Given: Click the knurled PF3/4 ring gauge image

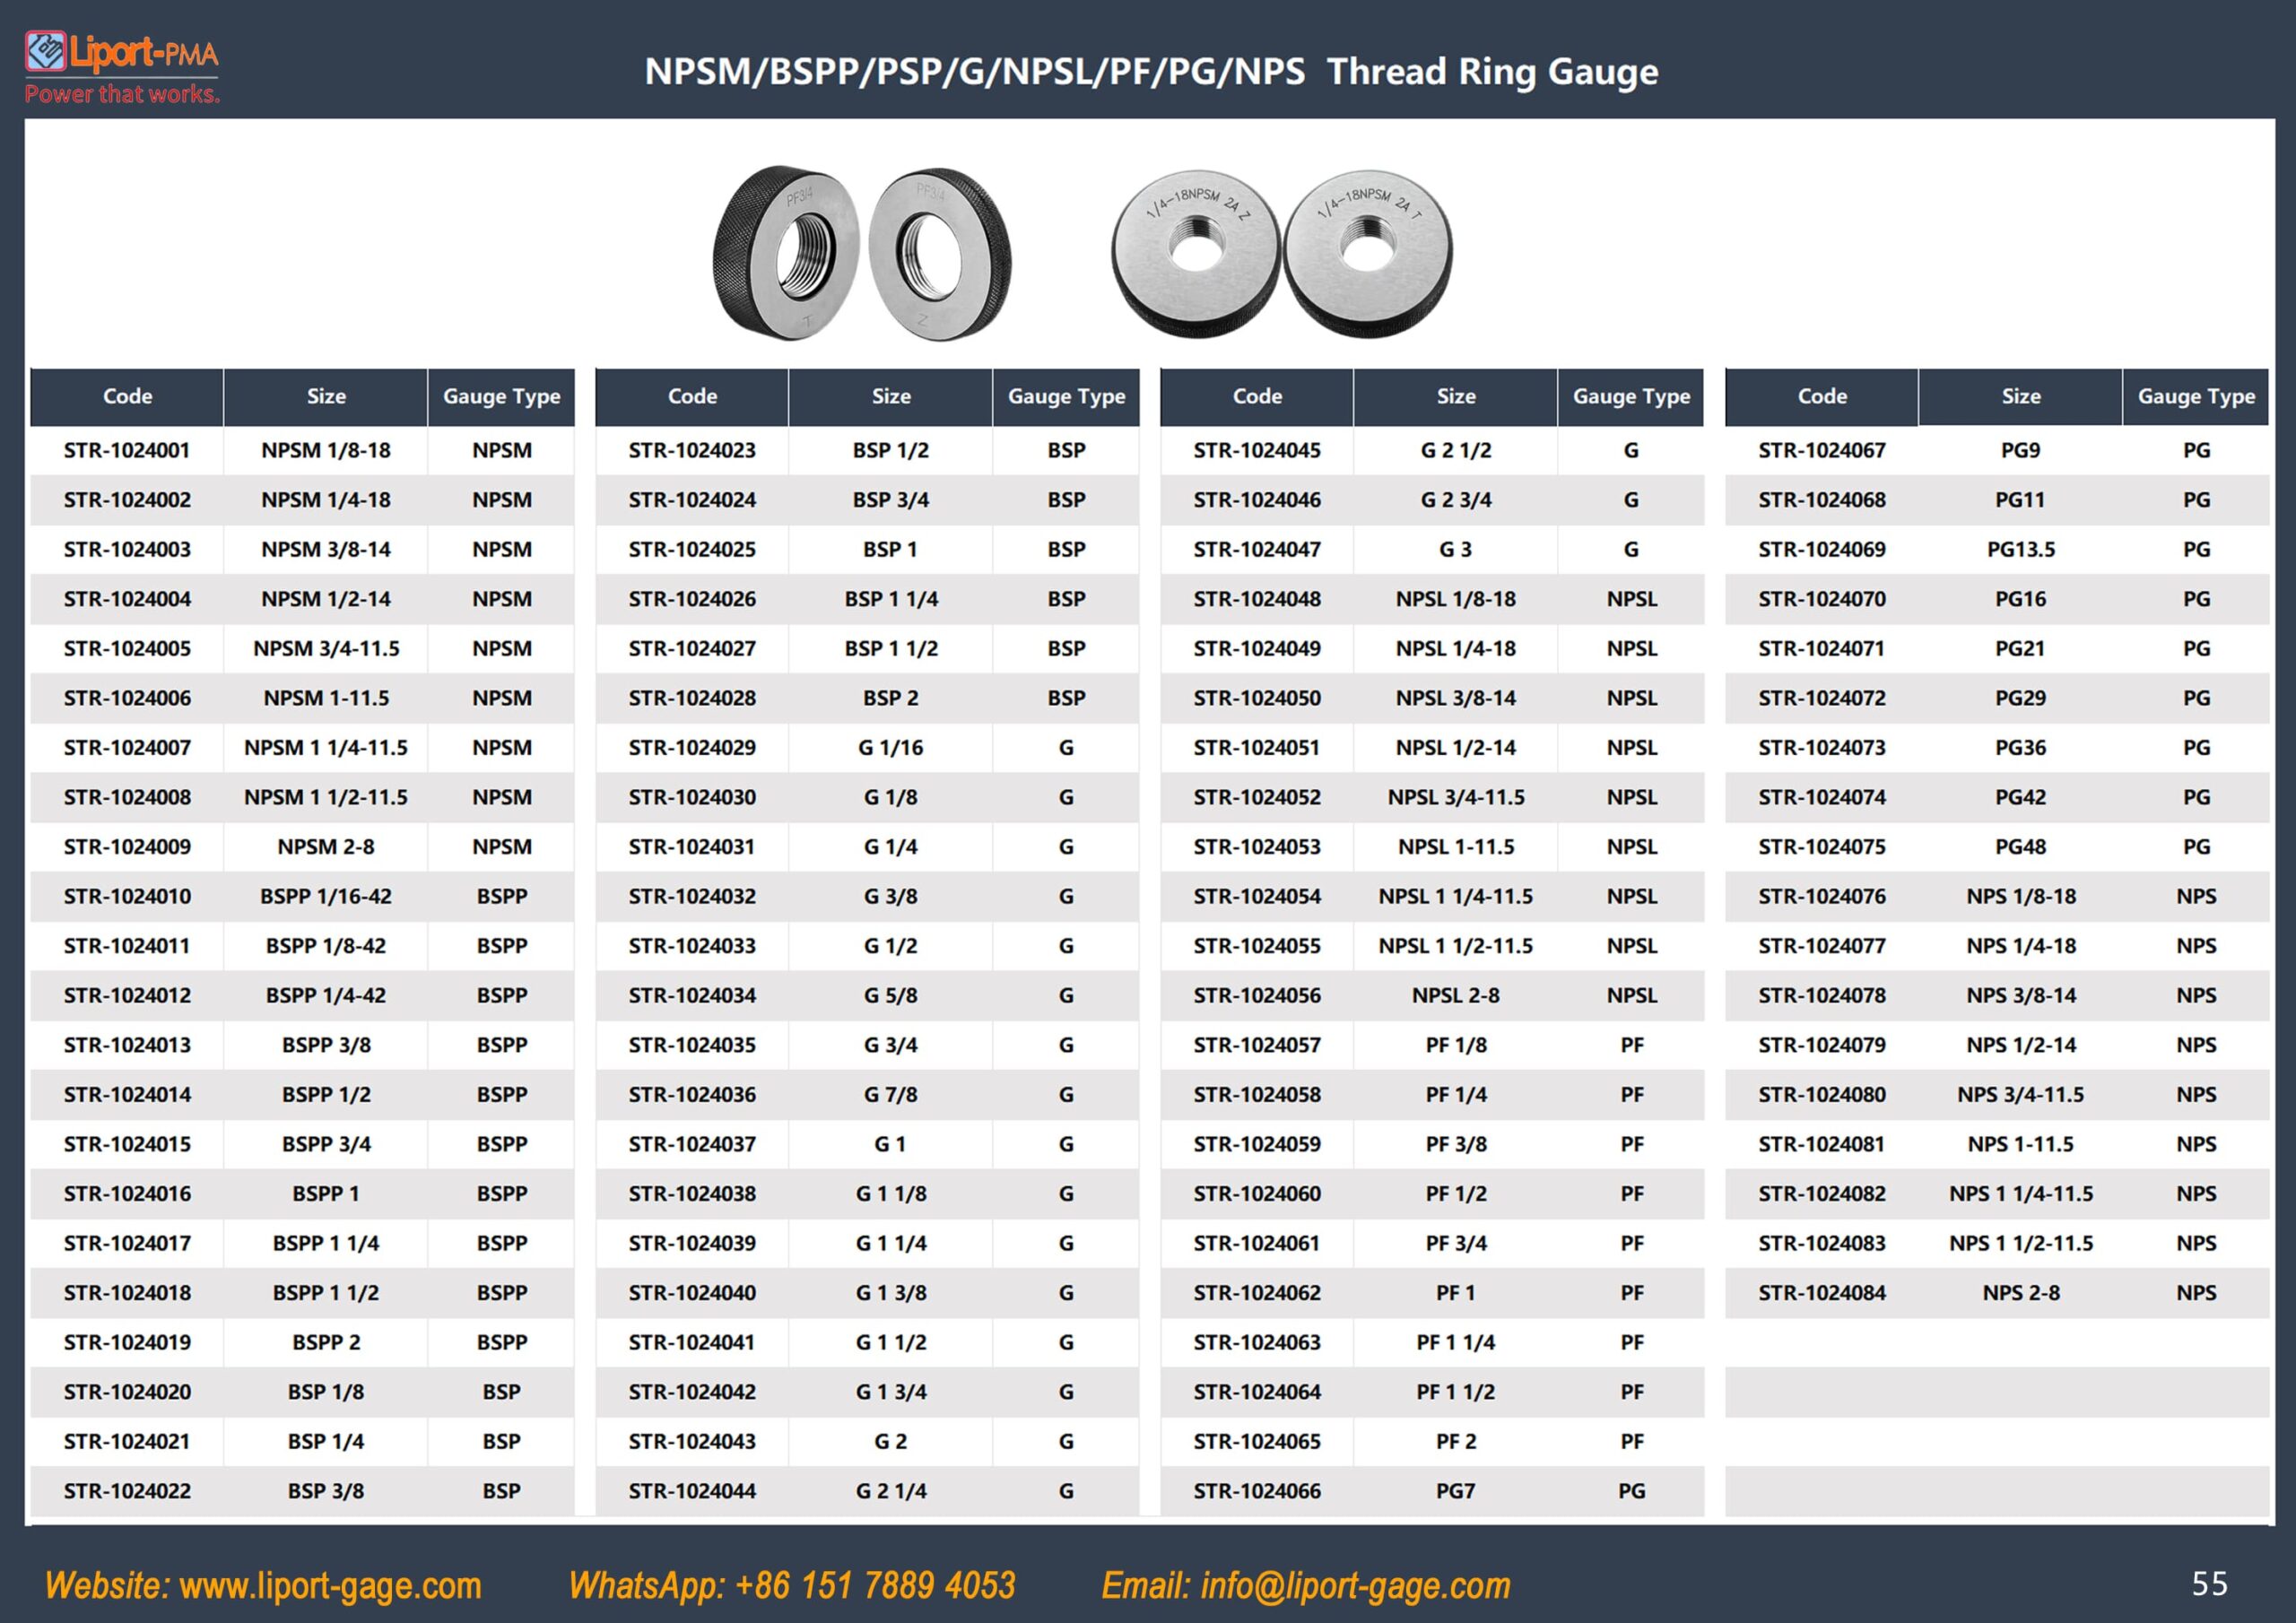Looking at the screenshot, I should click(x=861, y=253).
